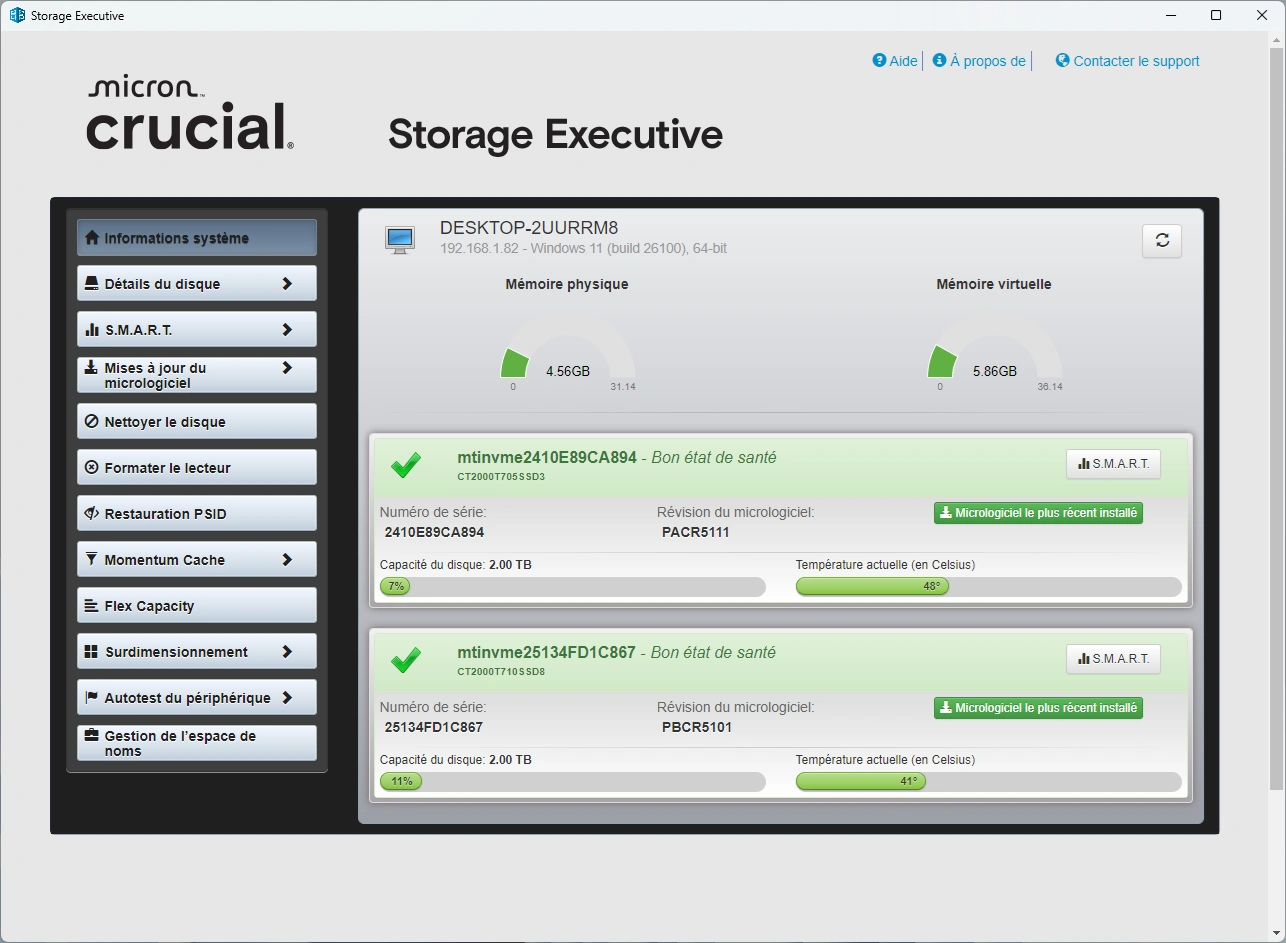
Task: Expand chevron on Détails du disque
Action: [x=287, y=284]
